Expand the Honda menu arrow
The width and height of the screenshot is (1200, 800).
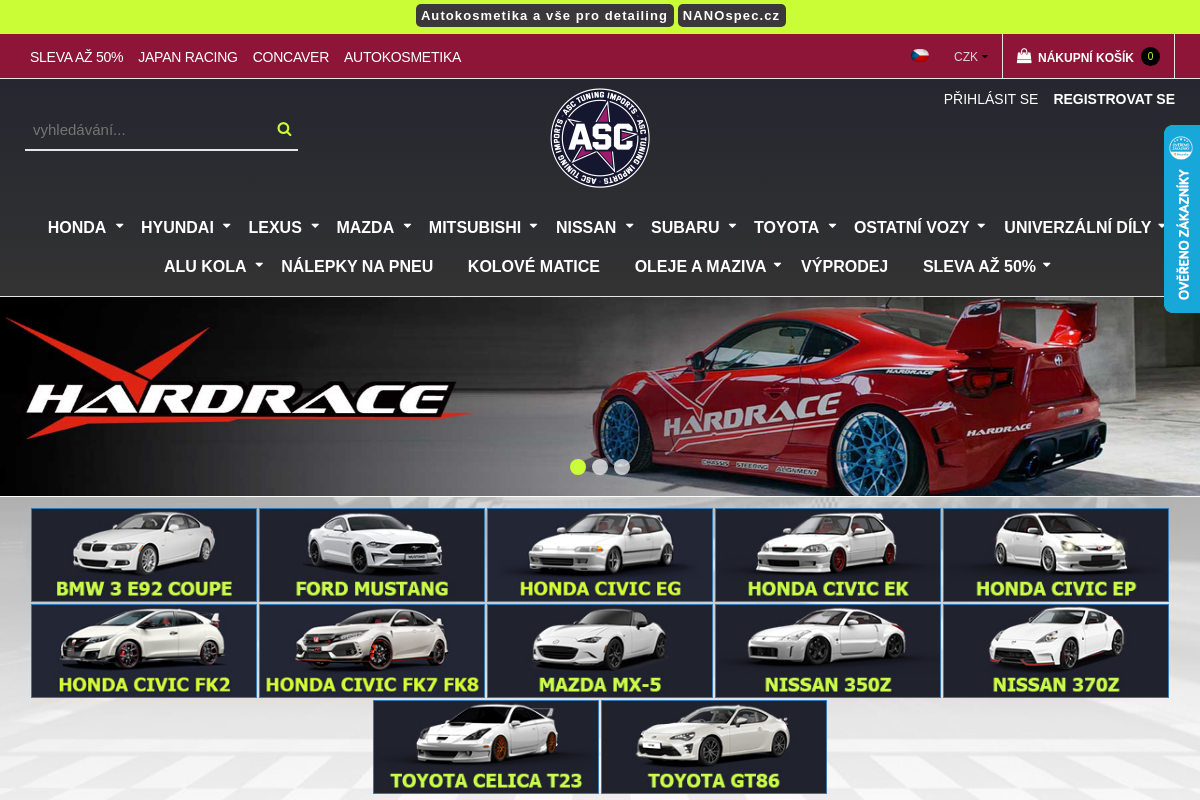click(119, 226)
